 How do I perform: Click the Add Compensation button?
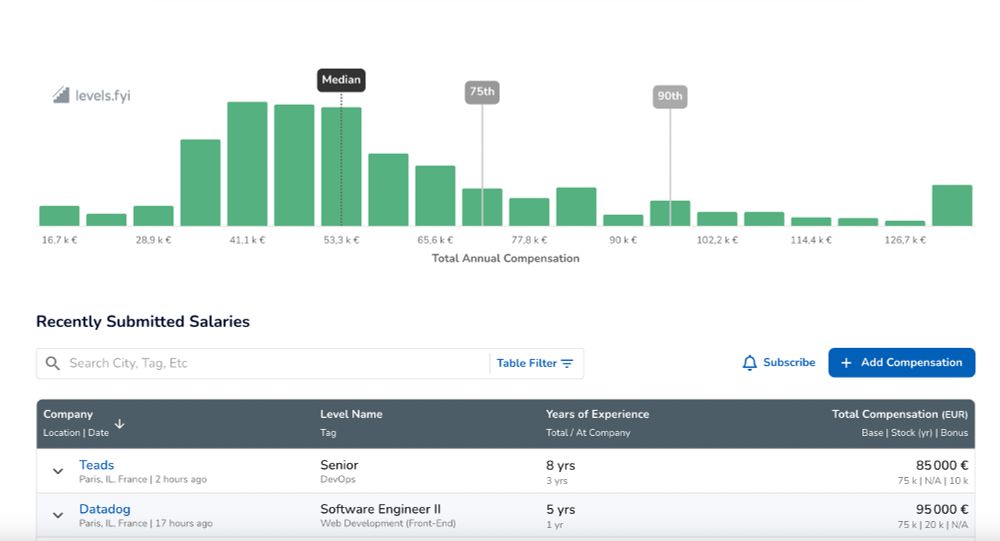901,362
